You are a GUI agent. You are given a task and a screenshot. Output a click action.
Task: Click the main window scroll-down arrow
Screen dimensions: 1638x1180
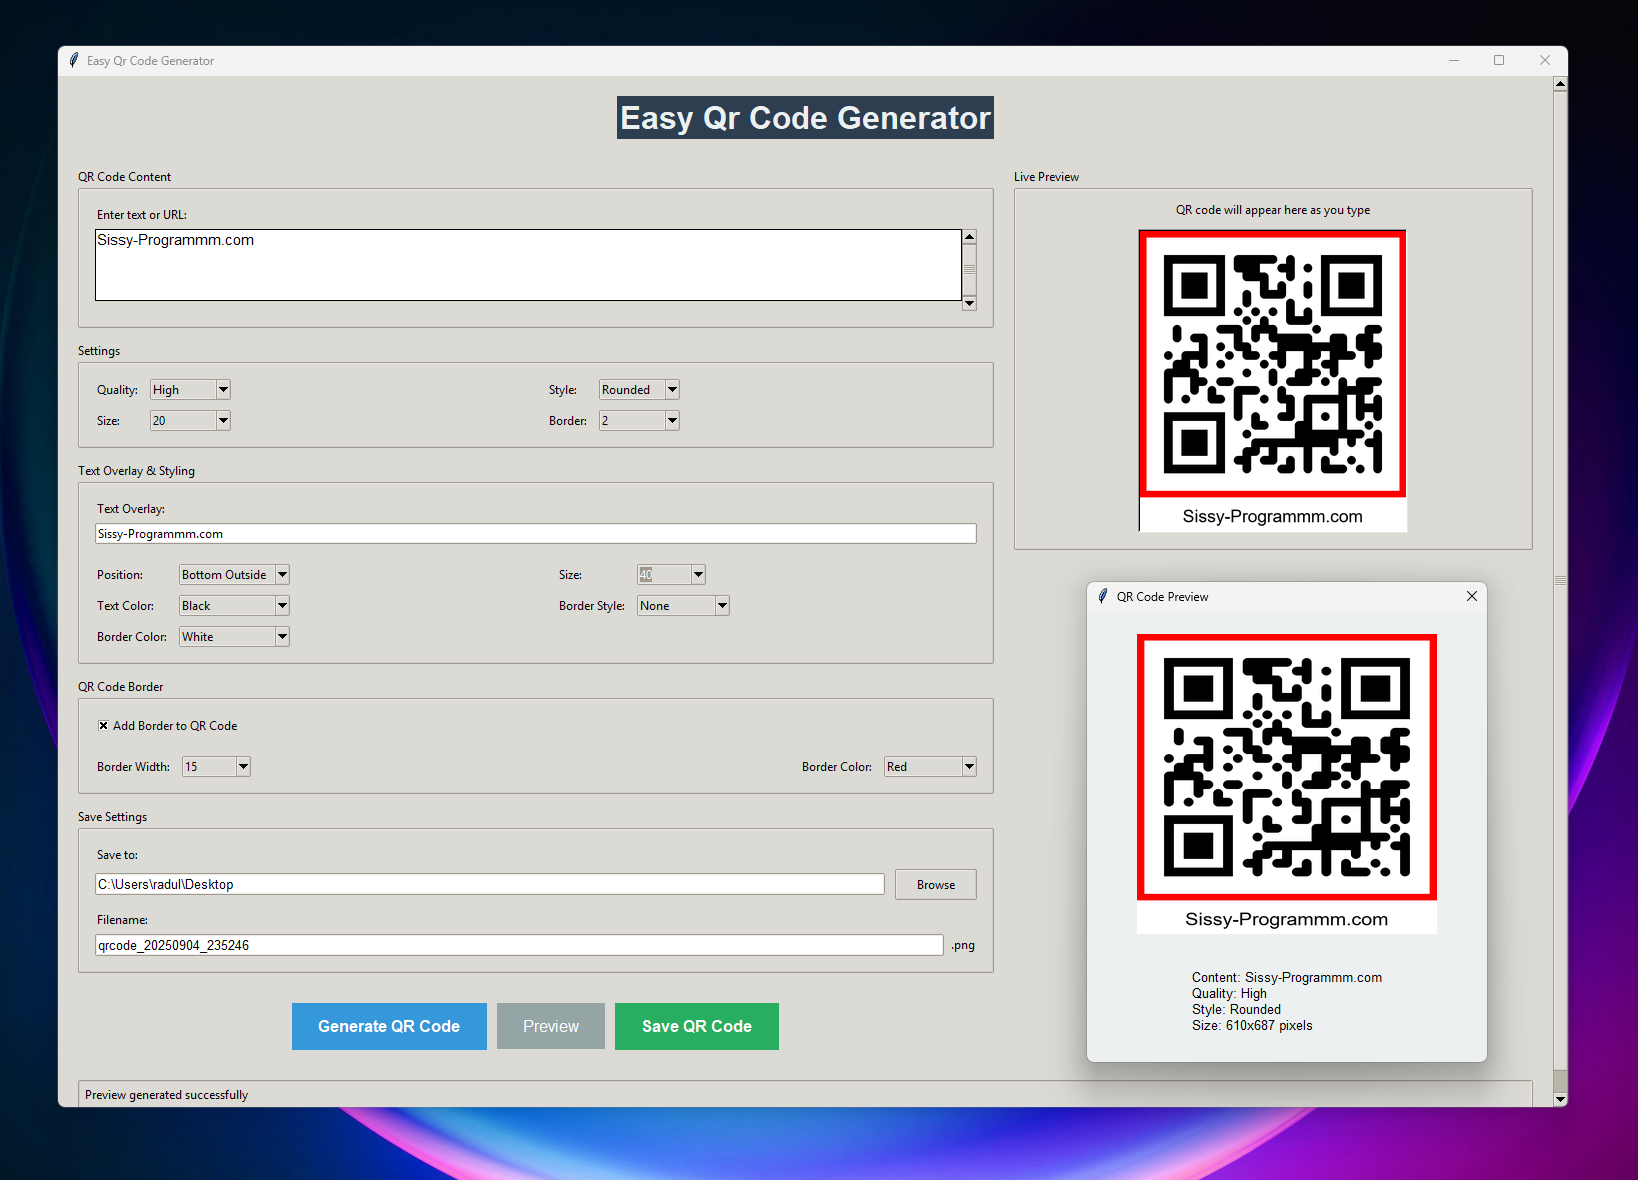pos(1560,1098)
